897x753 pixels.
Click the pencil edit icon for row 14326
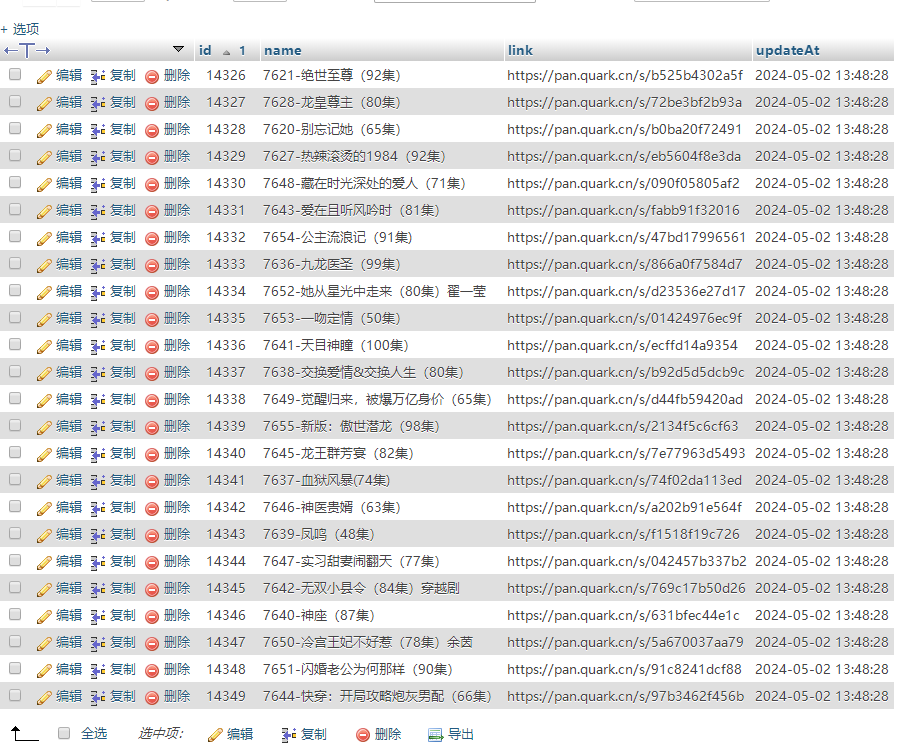tap(44, 76)
